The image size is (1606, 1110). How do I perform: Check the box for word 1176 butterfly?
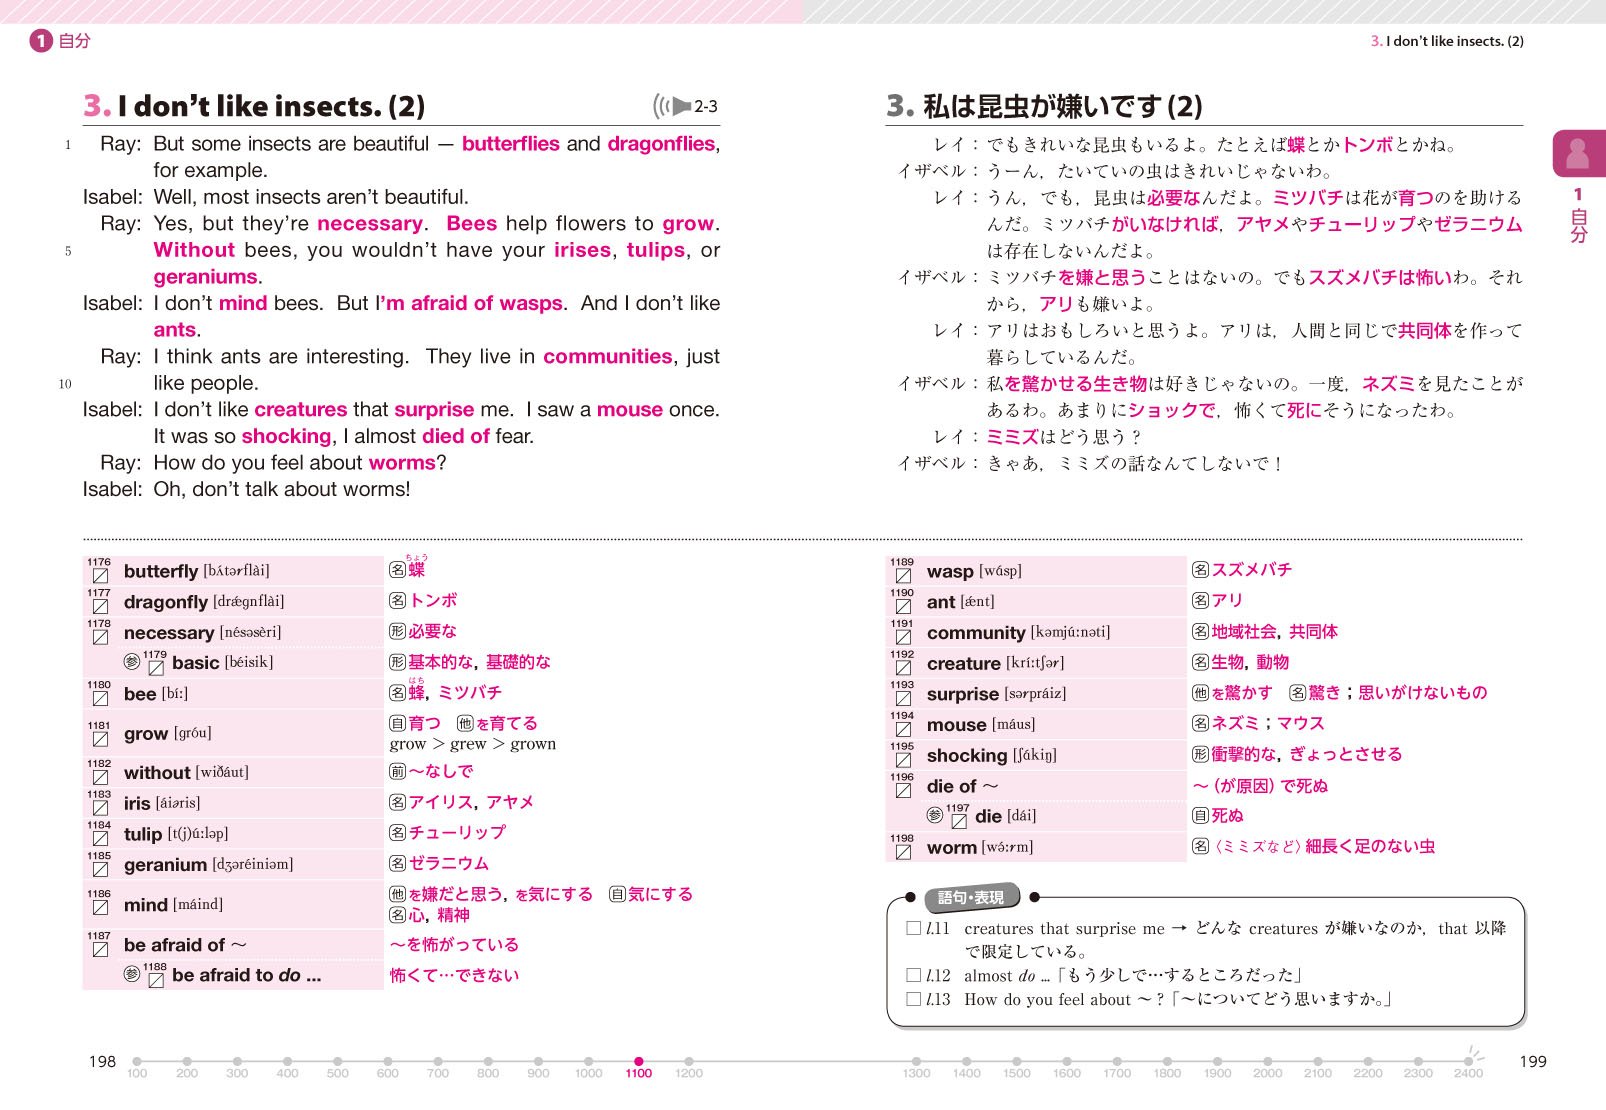point(100,576)
